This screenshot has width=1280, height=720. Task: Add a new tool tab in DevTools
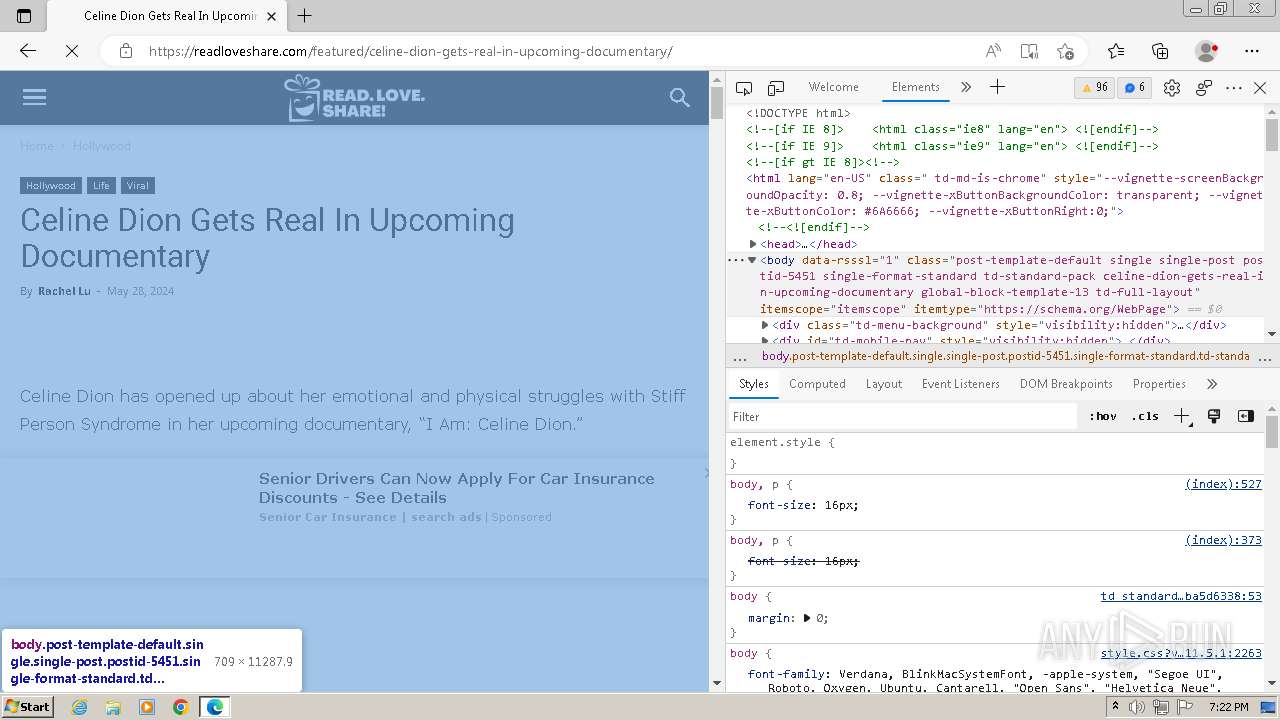click(997, 88)
